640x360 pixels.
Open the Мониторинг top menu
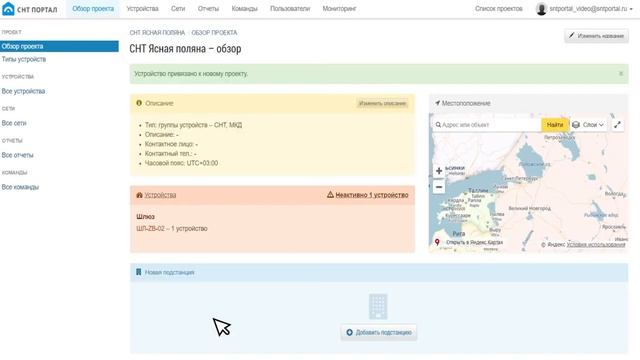(x=339, y=9)
